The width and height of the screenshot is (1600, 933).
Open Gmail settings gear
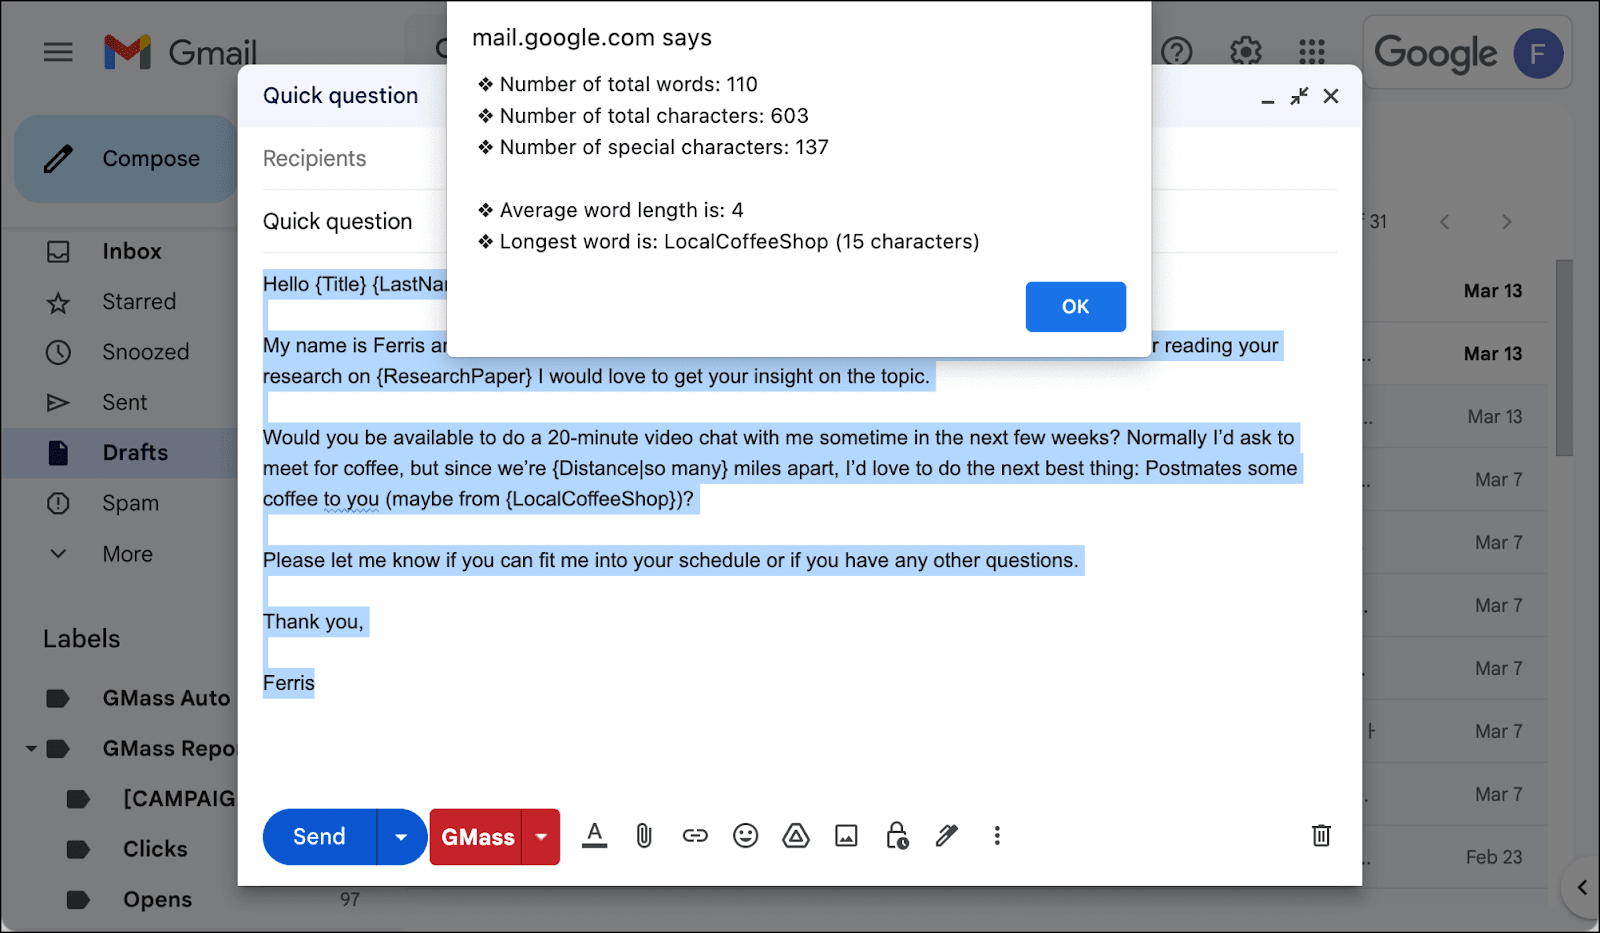point(1245,51)
